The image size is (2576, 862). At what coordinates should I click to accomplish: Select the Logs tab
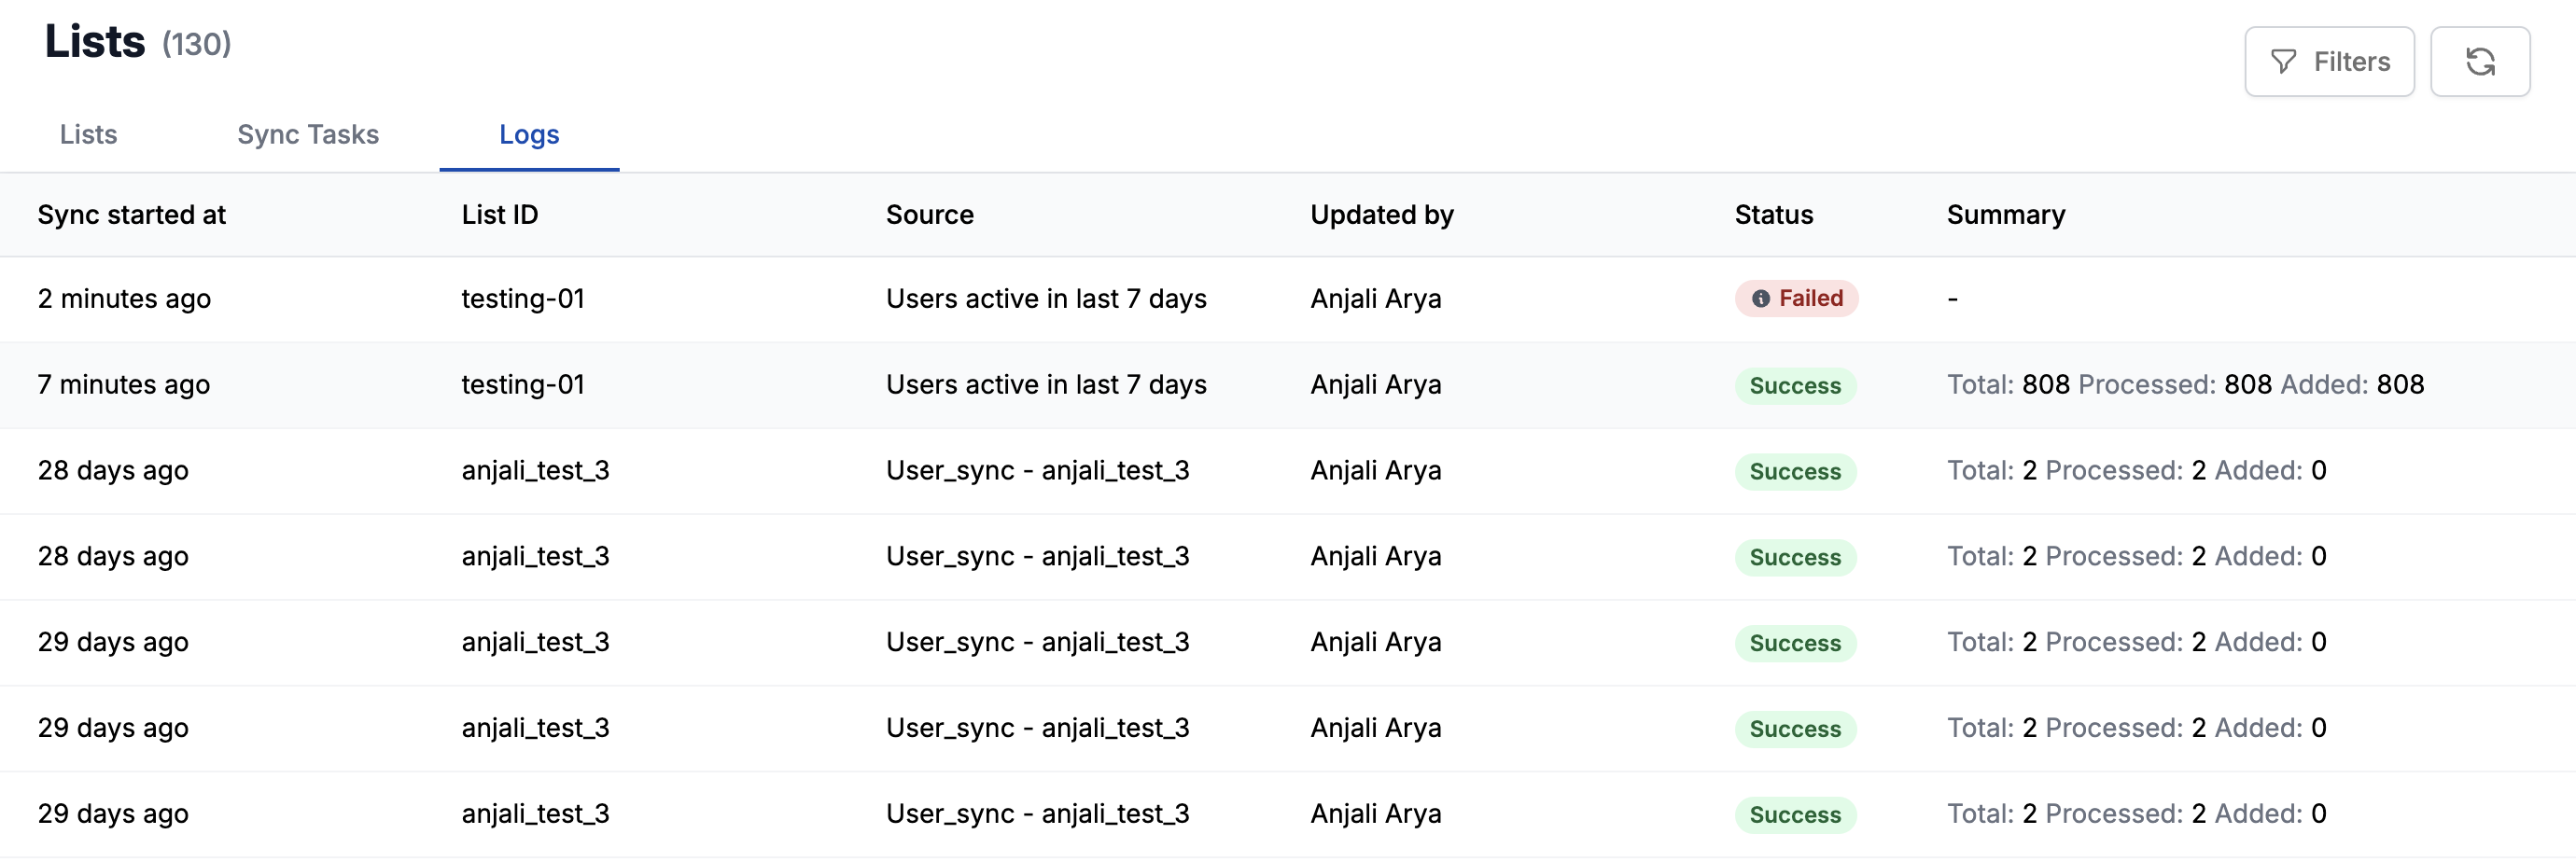pyautogui.click(x=529, y=134)
